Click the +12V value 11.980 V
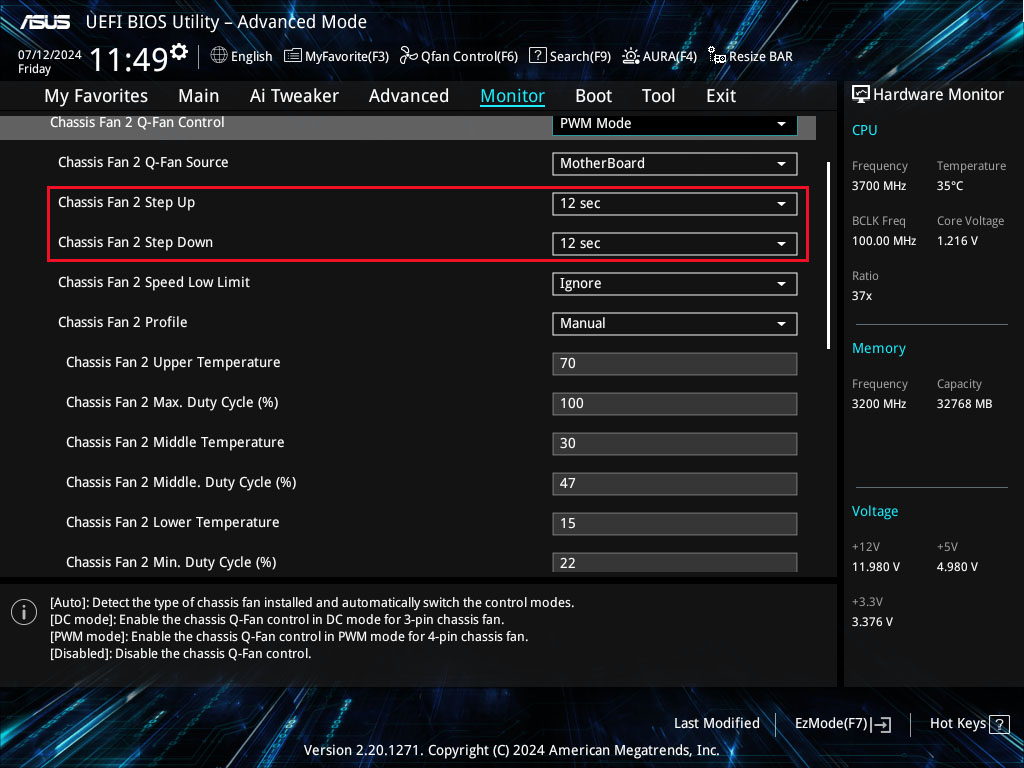Image resolution: width=1024 pixels, height=768 pixels. click(x=875, y=566)
